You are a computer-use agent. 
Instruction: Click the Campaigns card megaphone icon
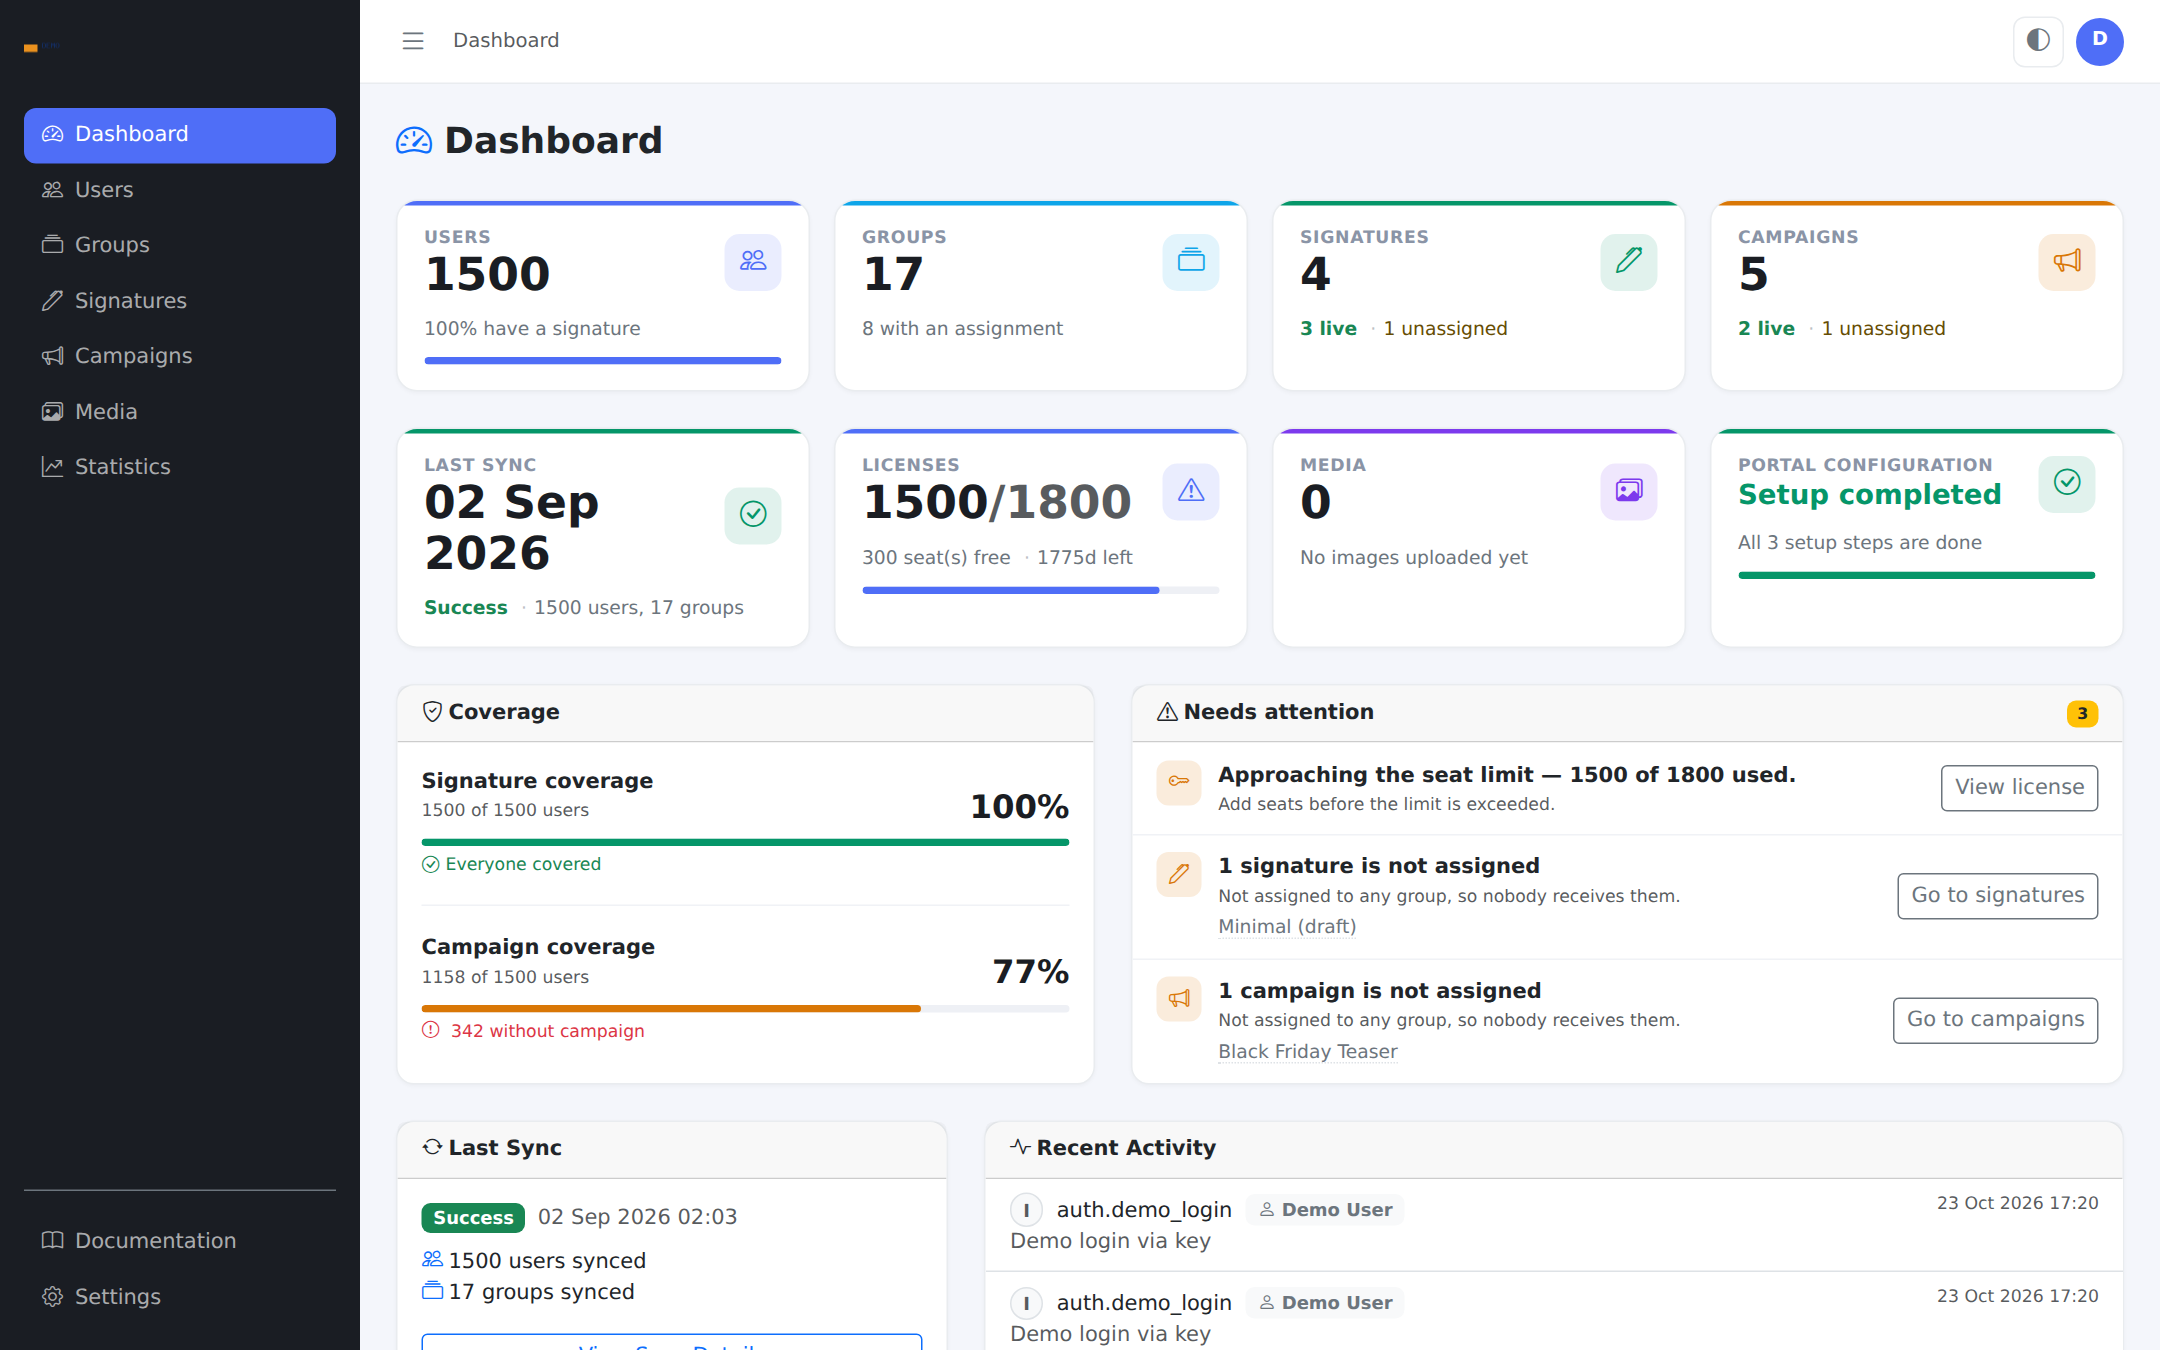click(2067, 262)
